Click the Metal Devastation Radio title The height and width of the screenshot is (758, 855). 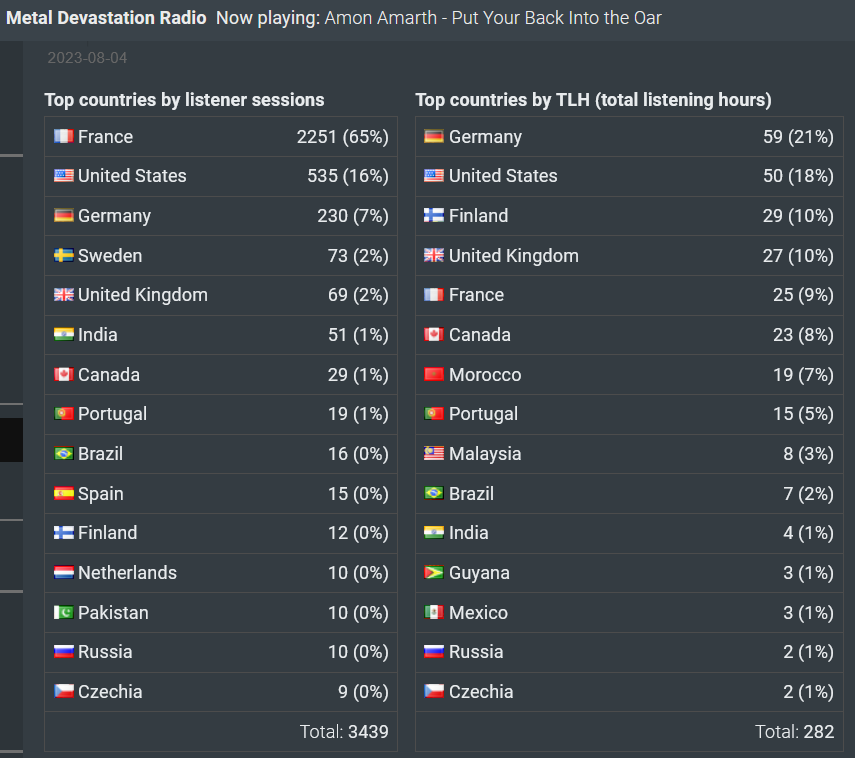point(106,18)
